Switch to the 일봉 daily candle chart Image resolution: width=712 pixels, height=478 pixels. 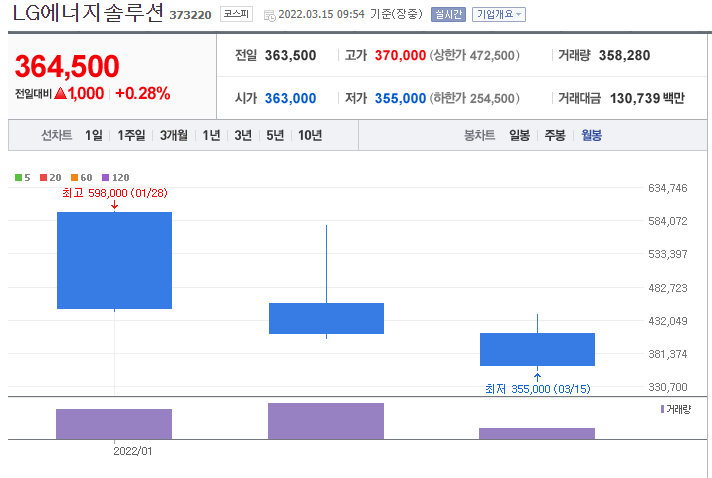click(x=519, y=135)
